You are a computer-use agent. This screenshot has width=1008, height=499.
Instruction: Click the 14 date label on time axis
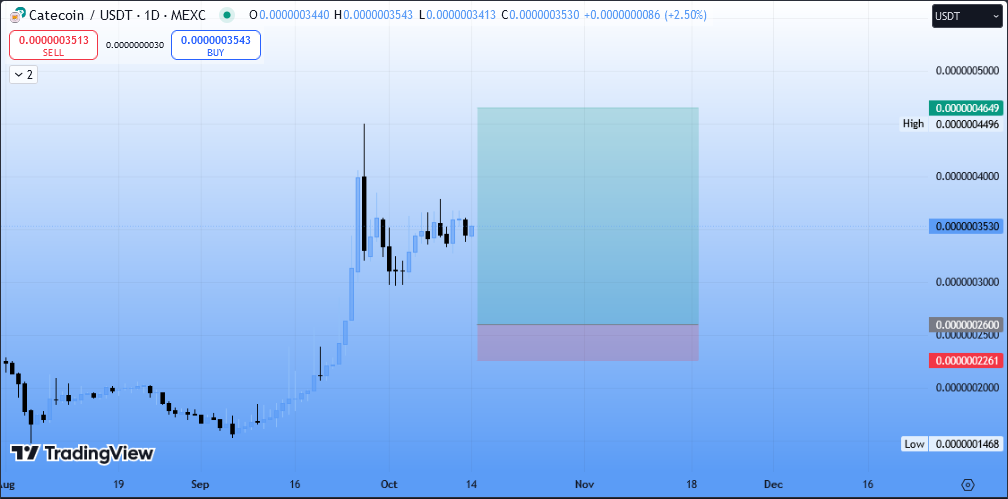click(472, 484)
